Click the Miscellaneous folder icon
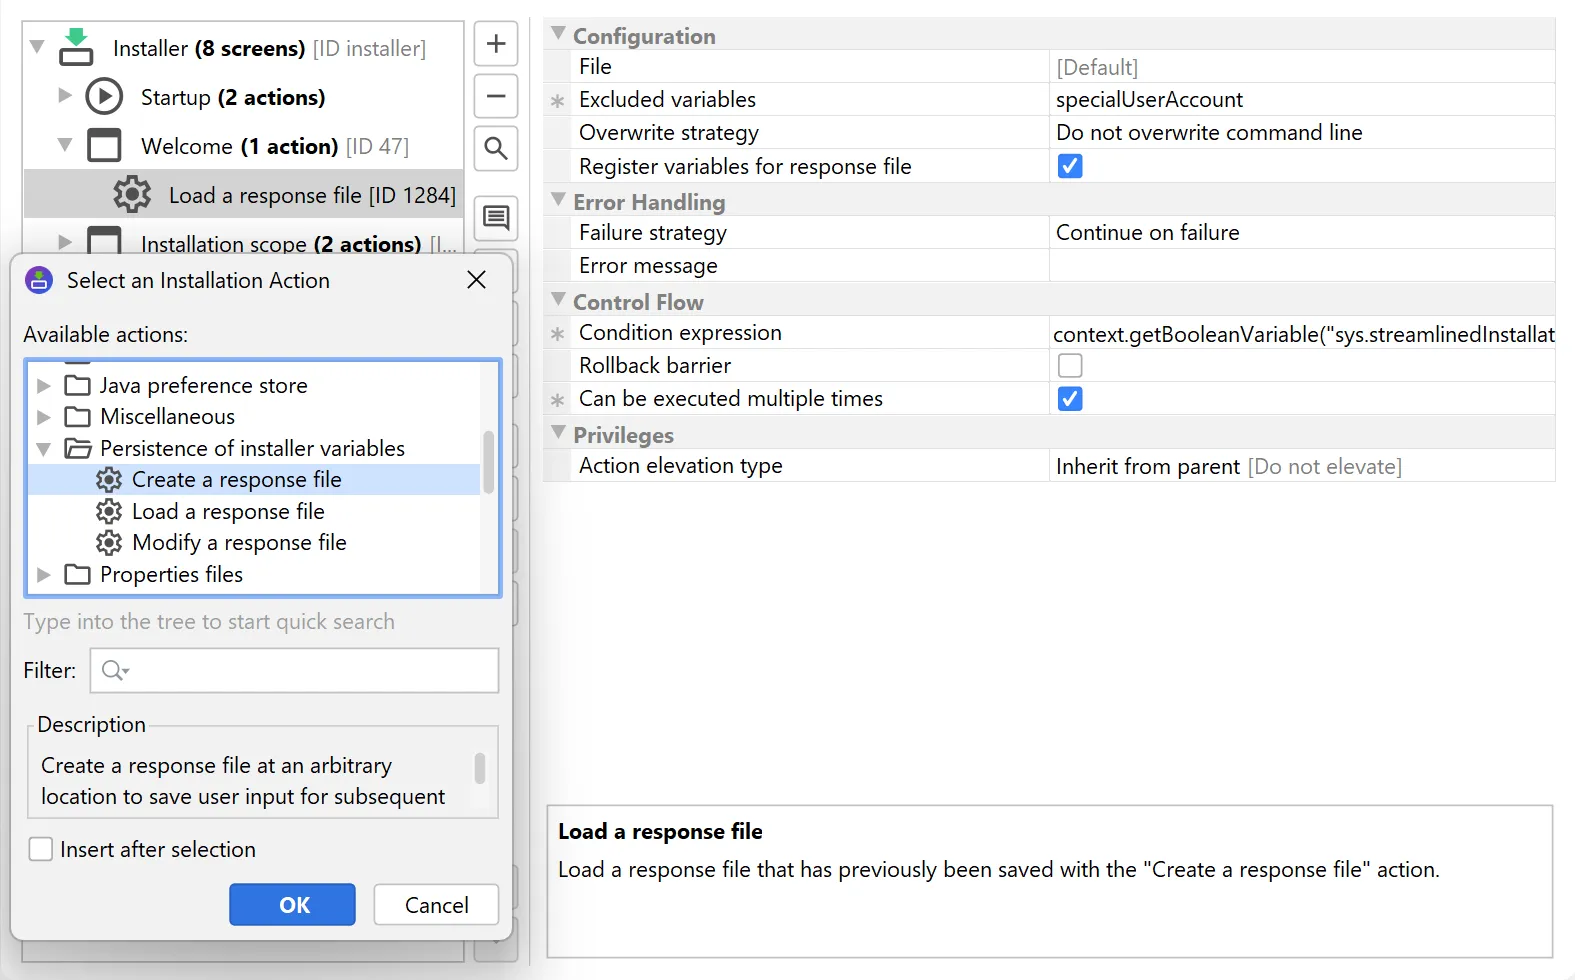Viewport: 1575px width, 980px height. point(78,416)
